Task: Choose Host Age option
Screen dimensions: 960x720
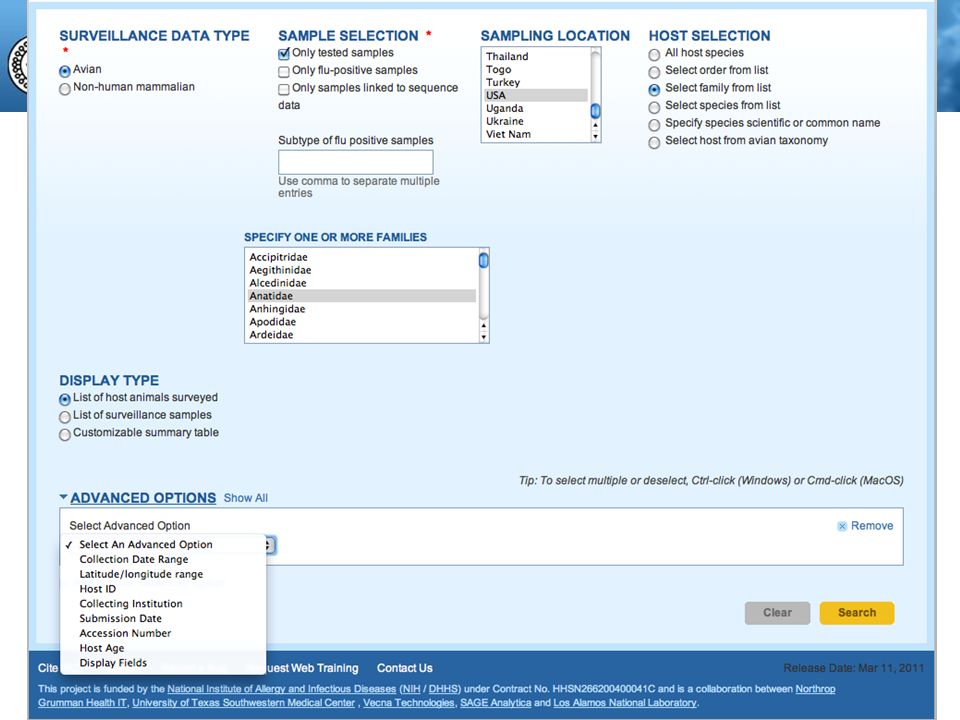Action: pyautogui.click(x=163, y=648)
